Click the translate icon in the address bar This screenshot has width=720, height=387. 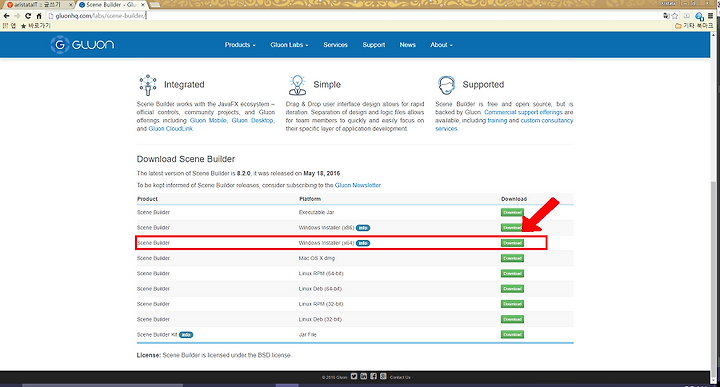point(666,16)
